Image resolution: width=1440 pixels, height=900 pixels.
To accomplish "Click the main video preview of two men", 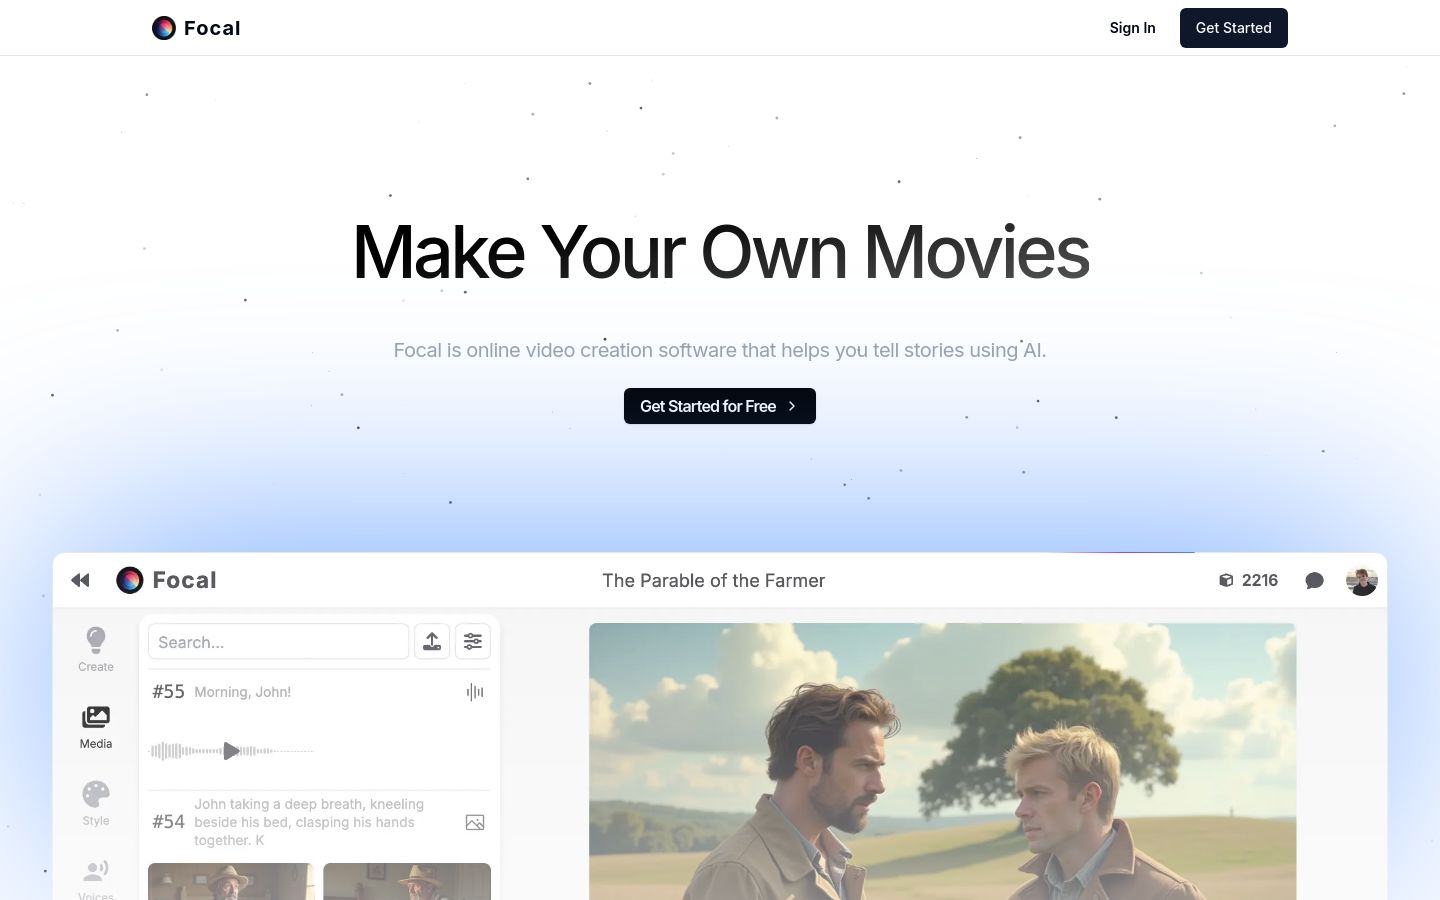I will [x=942, y=762].
